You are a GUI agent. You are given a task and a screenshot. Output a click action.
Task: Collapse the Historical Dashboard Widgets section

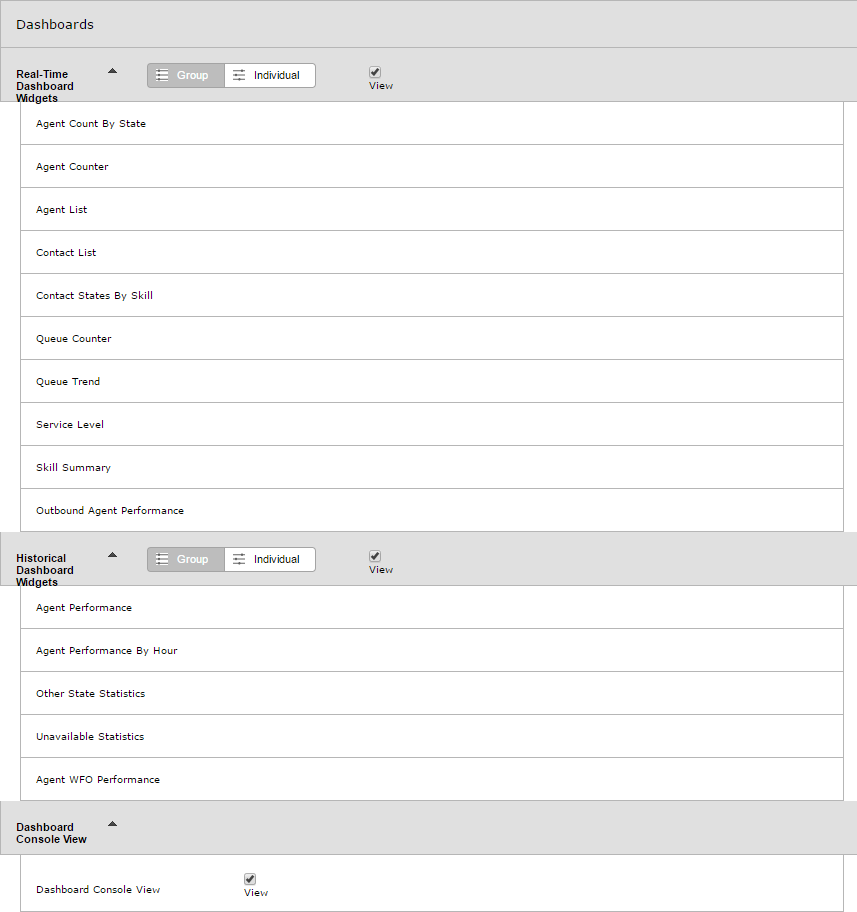(x=113, y=555)
